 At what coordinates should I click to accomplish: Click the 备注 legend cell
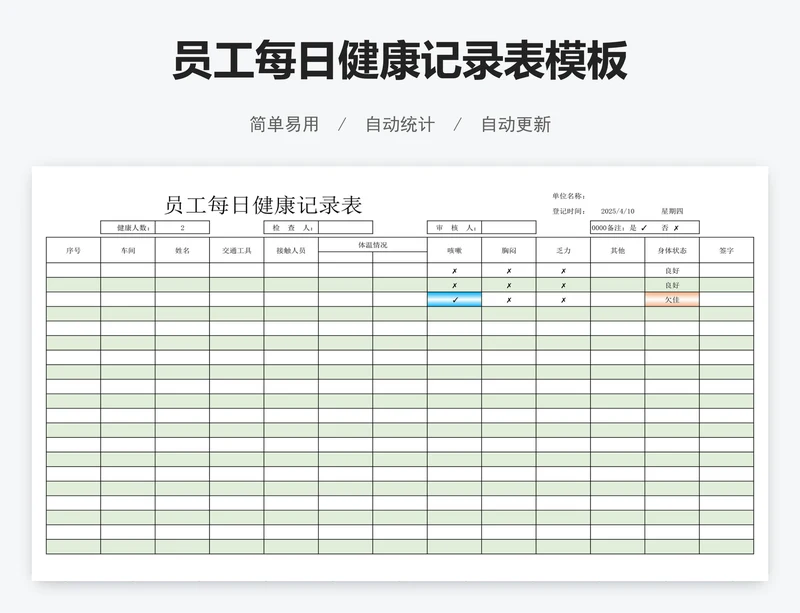tap(645, 228)
